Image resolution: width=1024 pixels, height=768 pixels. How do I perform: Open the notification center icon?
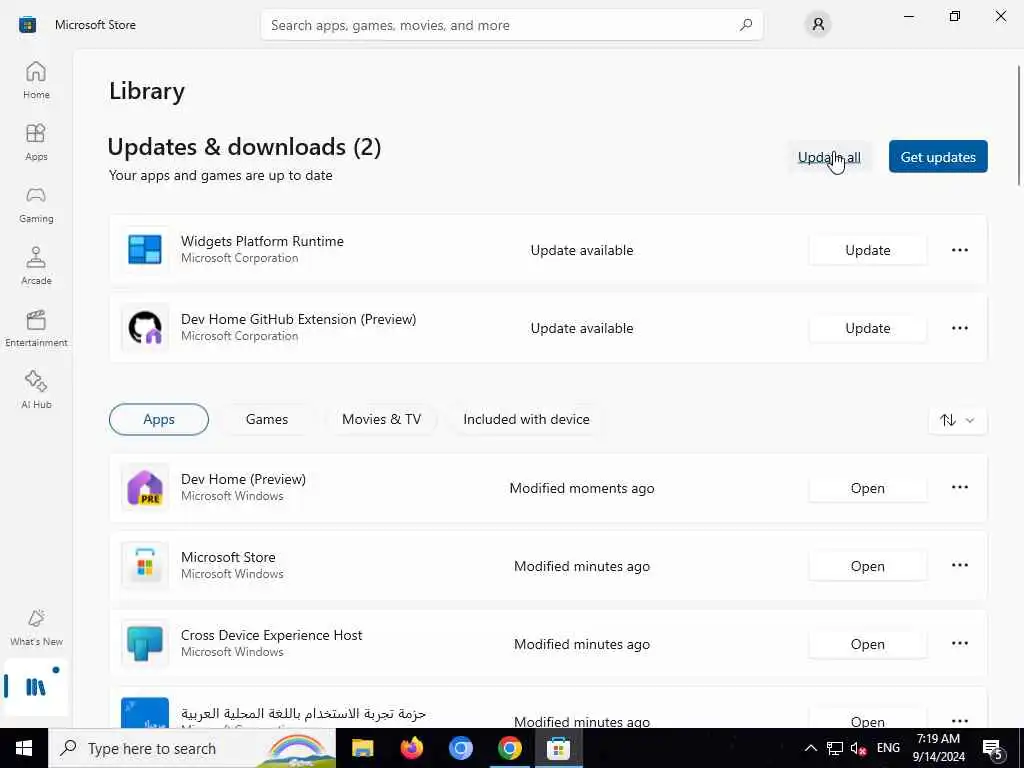(x=993, y=749)
